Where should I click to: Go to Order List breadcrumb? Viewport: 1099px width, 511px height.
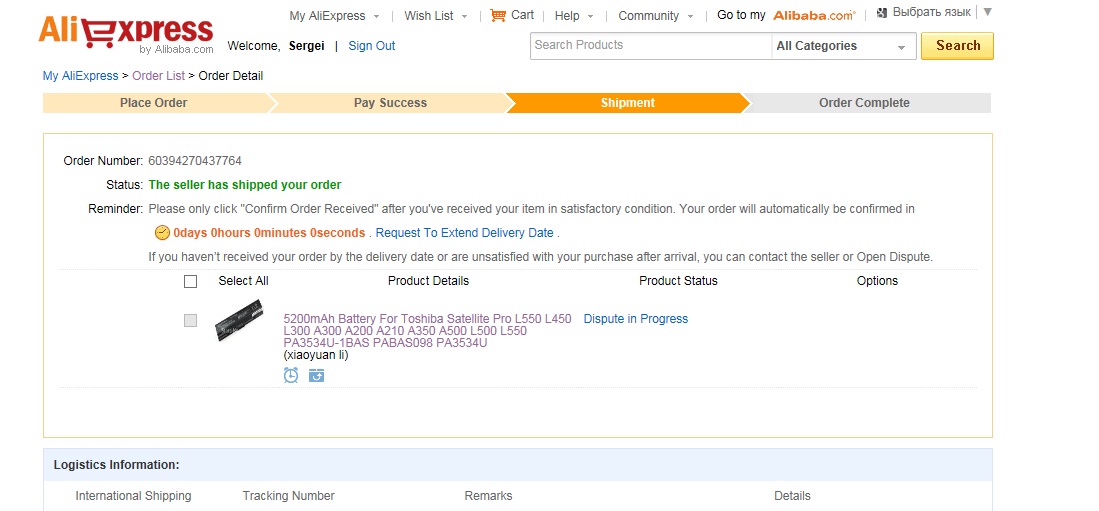pos(159,76)
